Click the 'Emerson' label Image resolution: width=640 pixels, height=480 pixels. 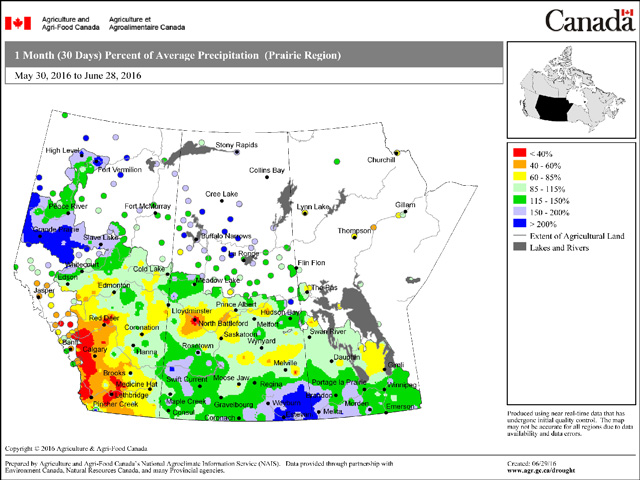[x=400, y=407]
